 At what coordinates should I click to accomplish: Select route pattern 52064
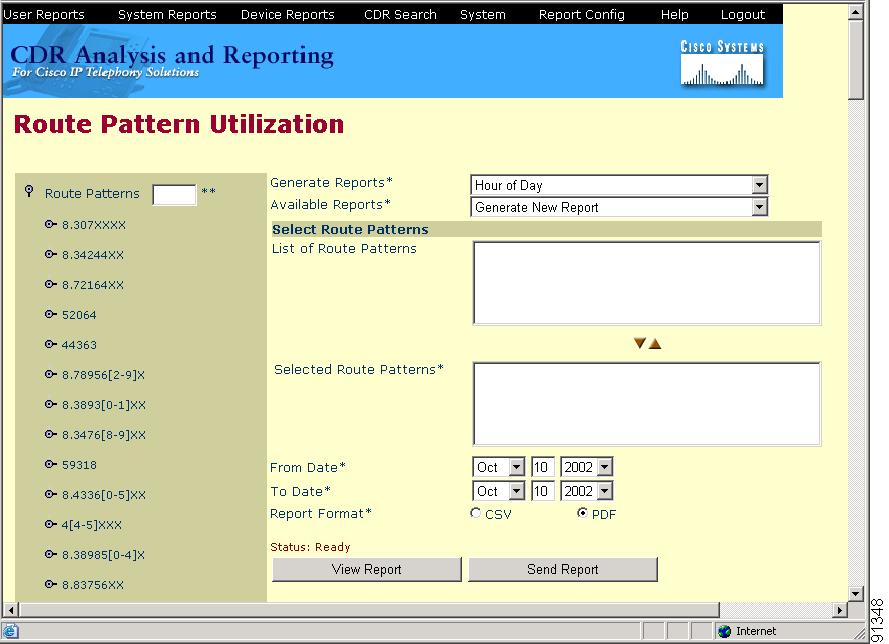point(79,315)
